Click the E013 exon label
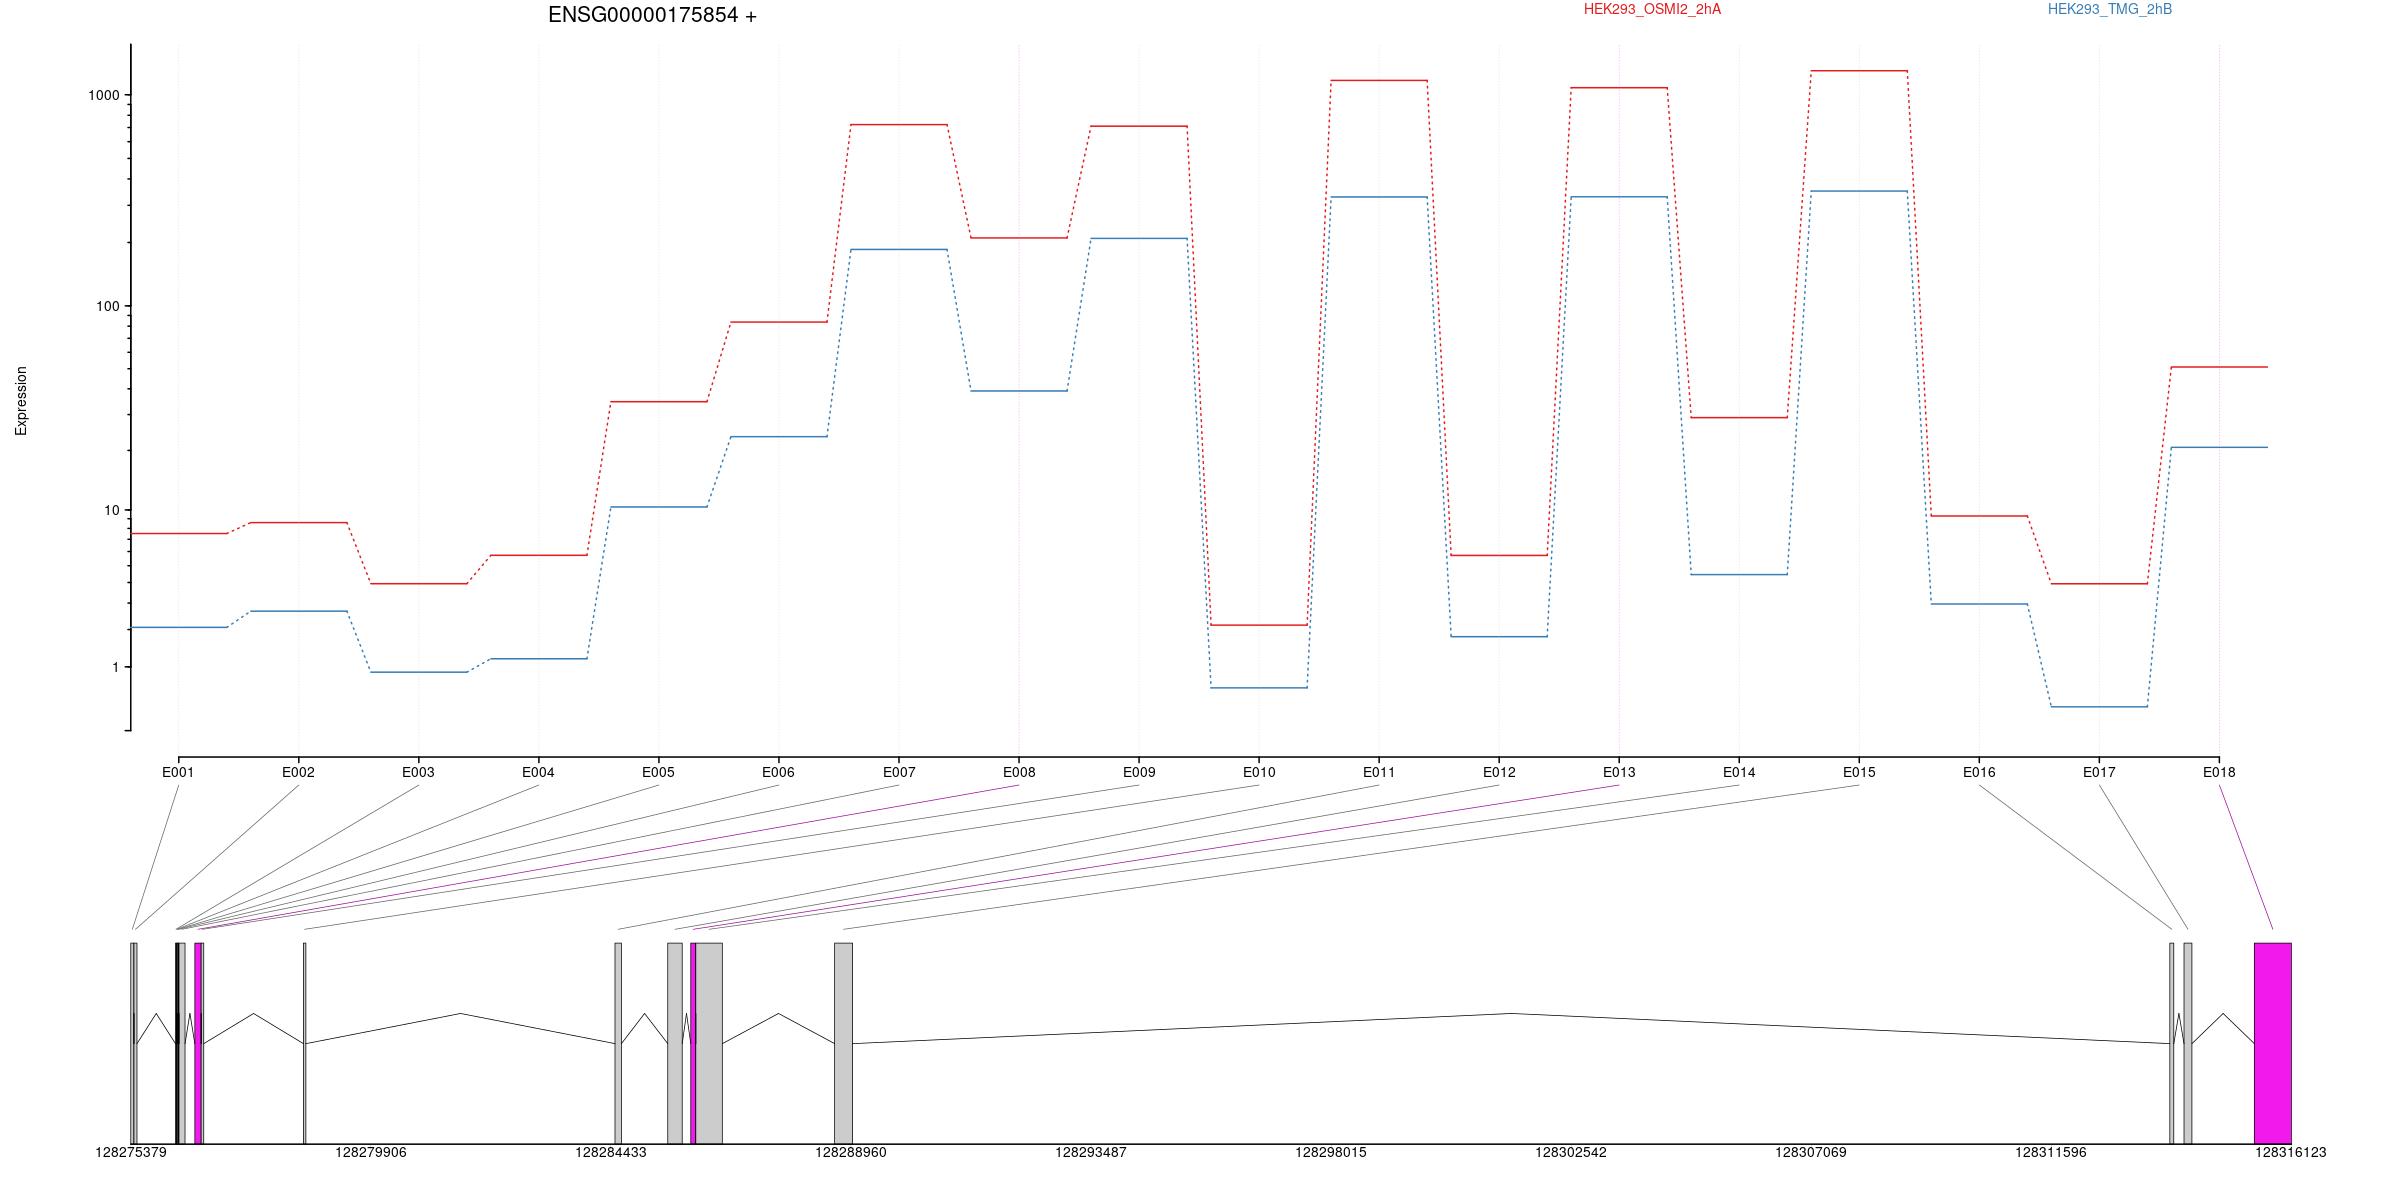The image size is (2400, 1200). tap(1619, 772)
